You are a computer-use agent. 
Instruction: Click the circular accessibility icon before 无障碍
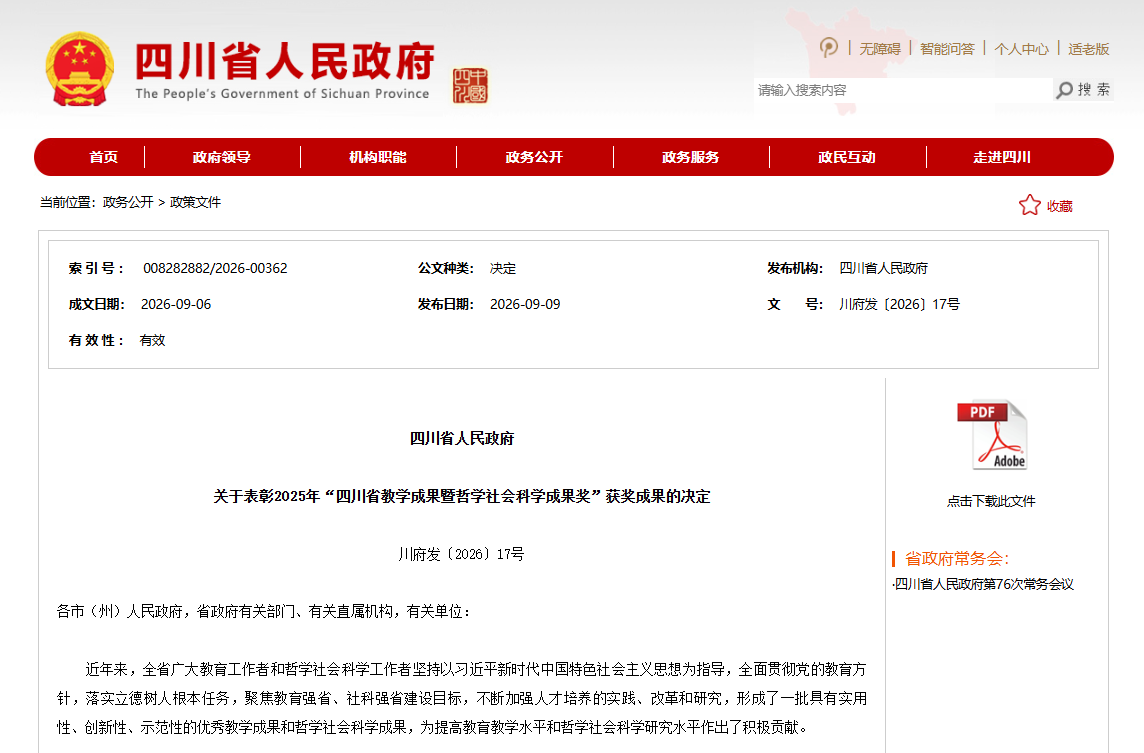[829, 48]
